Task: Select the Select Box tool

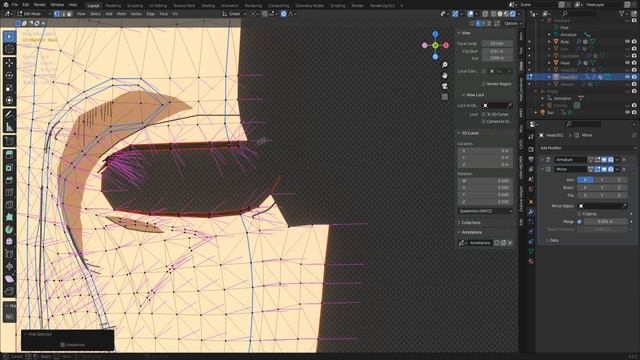Action: tap(9, 37)
